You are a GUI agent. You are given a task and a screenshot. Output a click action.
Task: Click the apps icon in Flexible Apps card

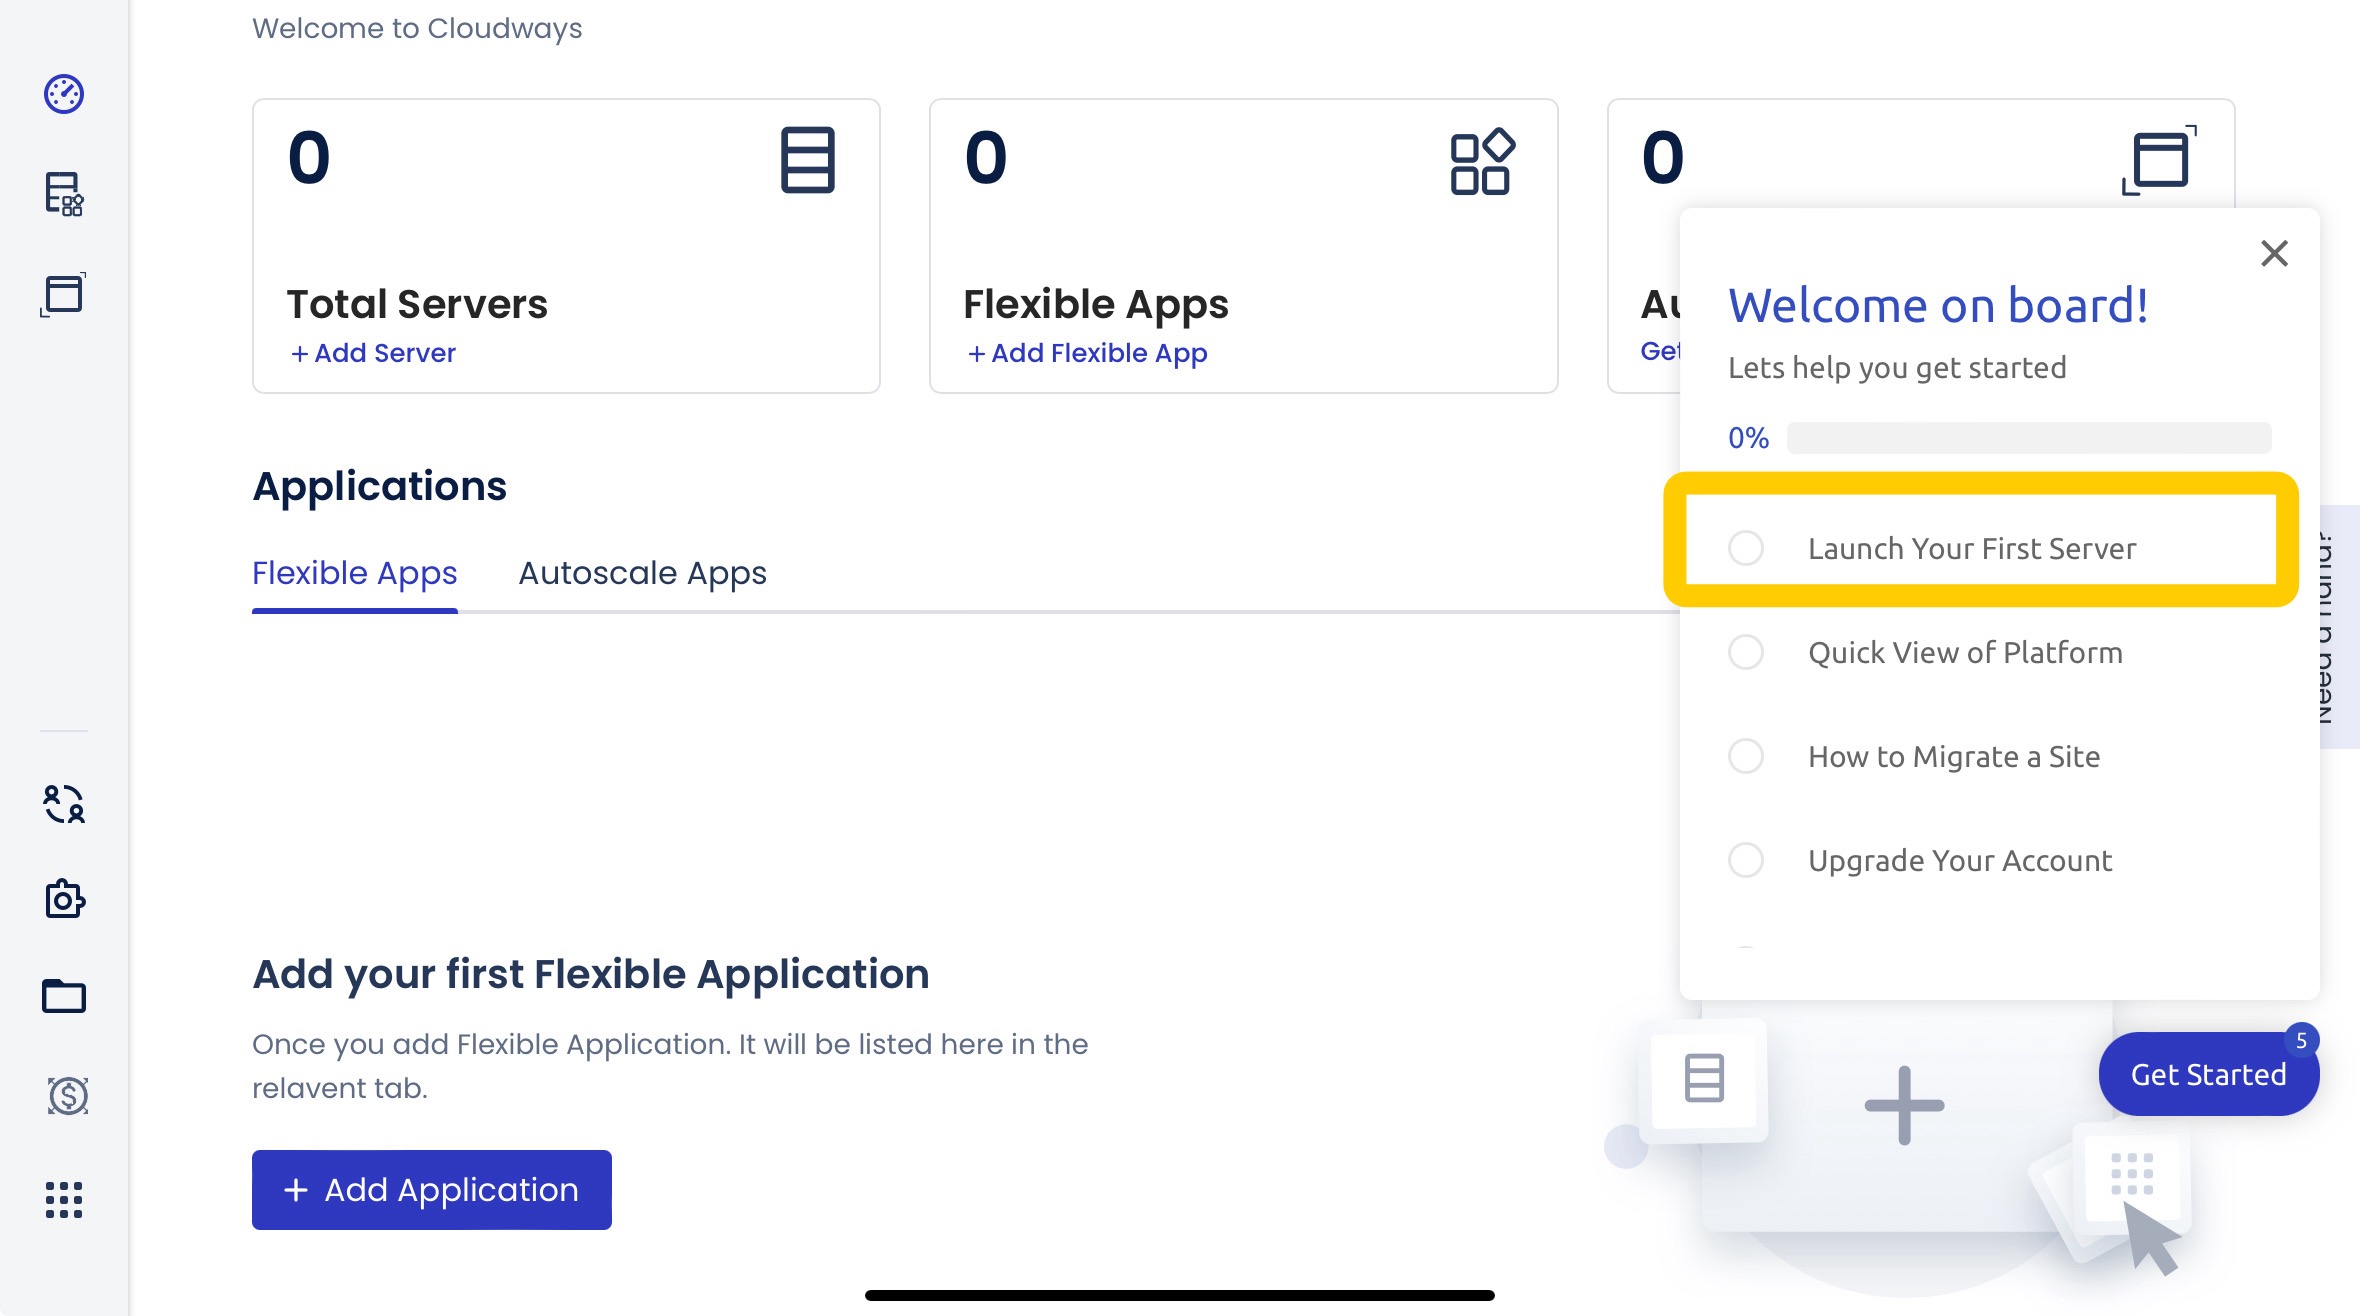[x=1483, y=160]
